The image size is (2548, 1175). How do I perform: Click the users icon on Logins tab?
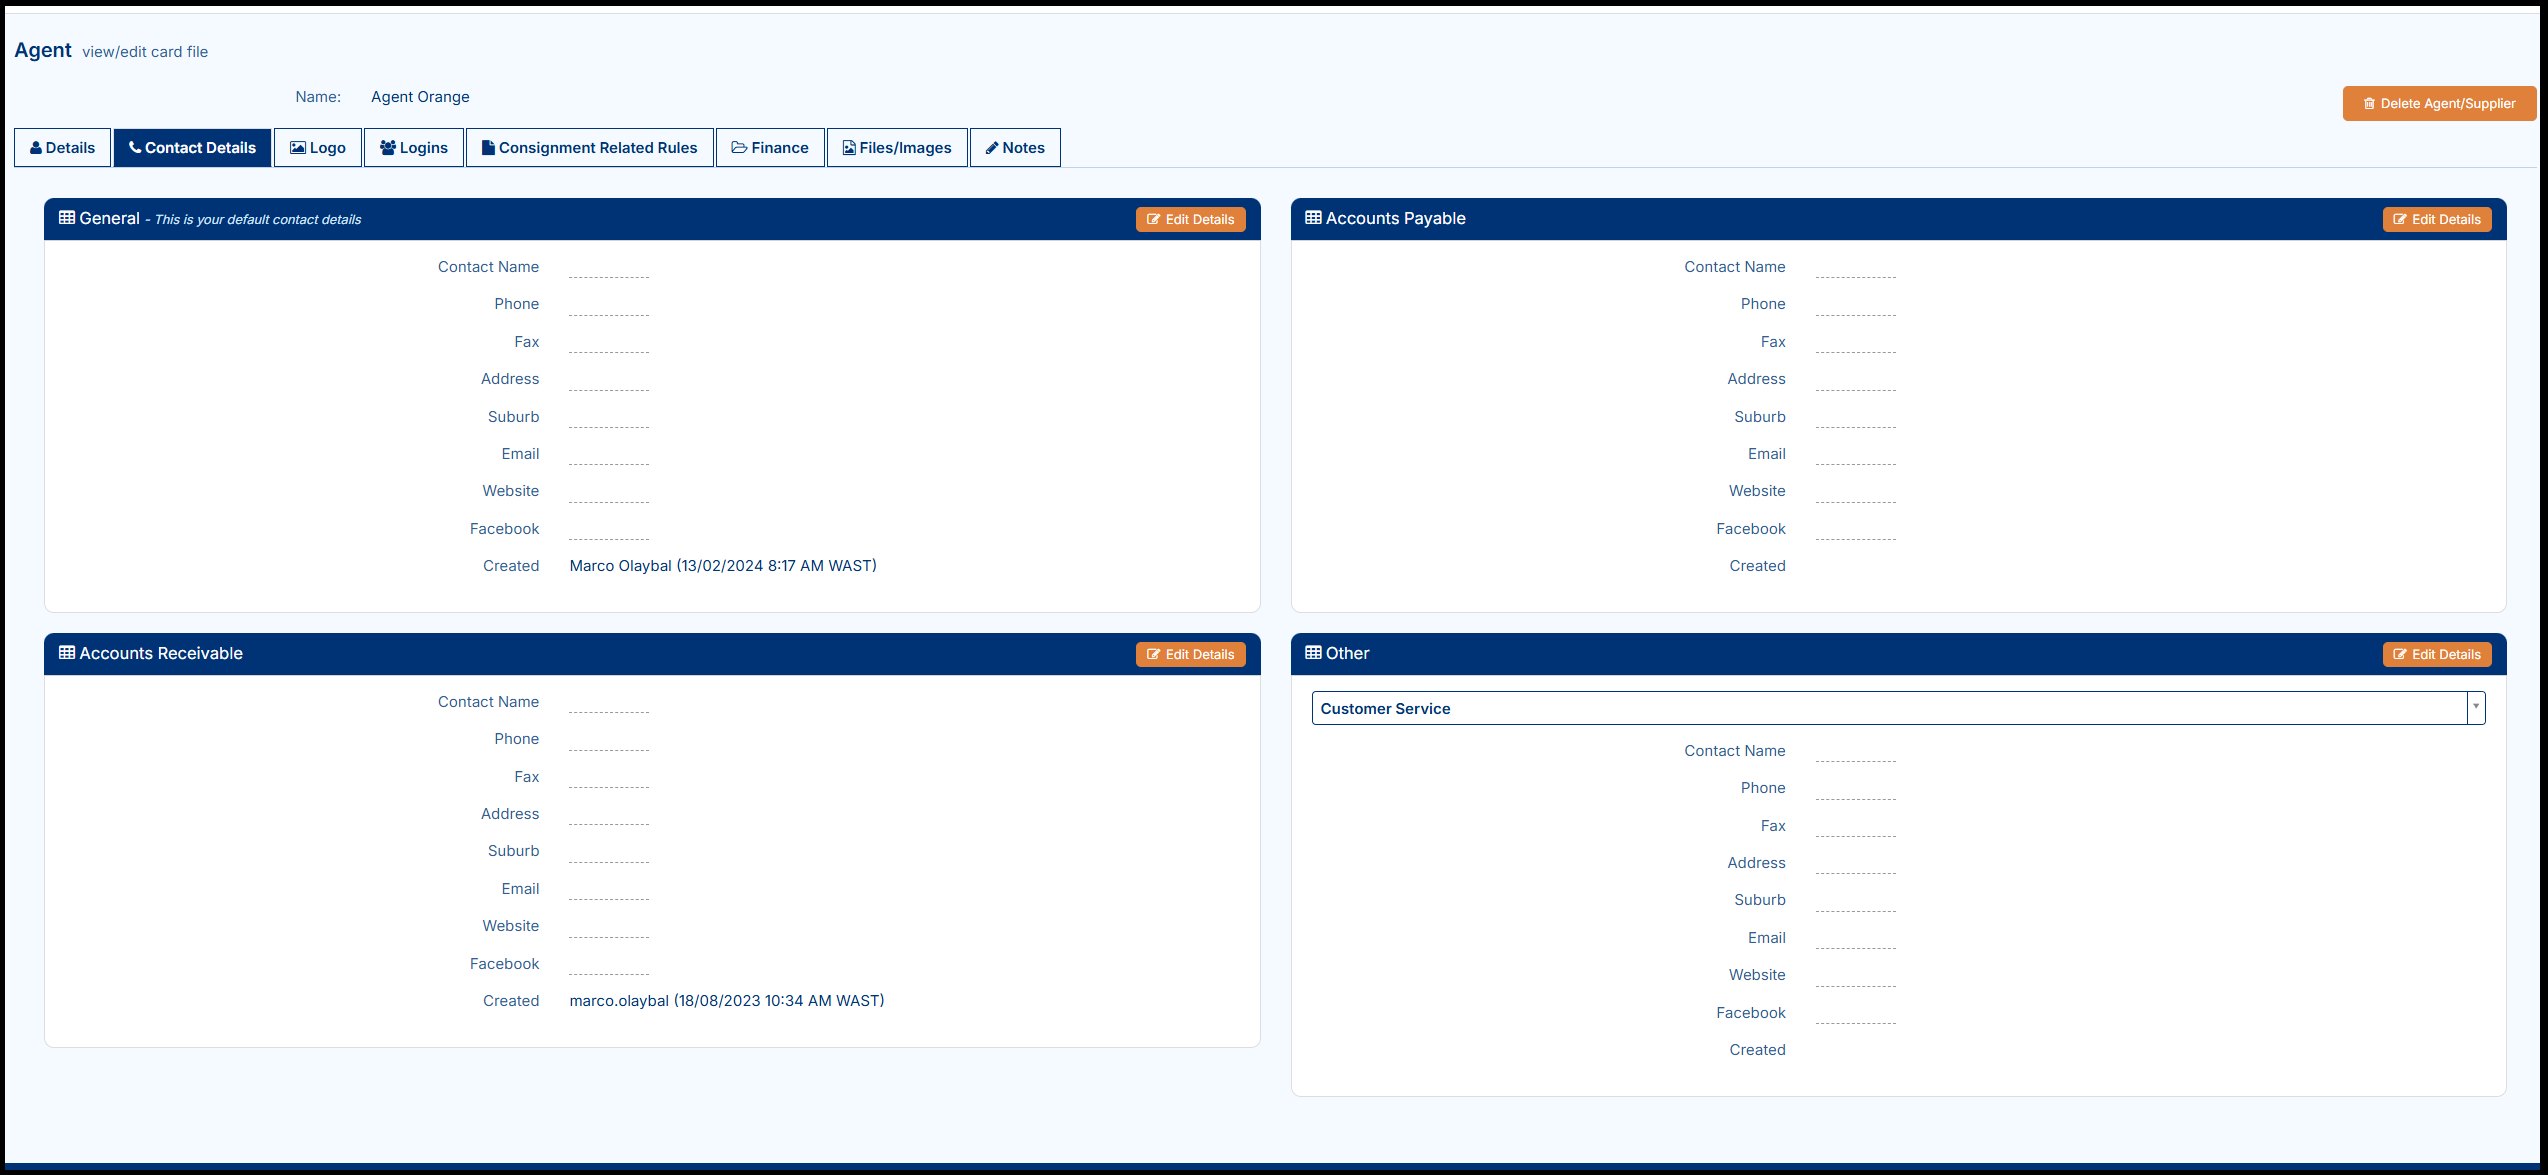click(x=388, y=148)
